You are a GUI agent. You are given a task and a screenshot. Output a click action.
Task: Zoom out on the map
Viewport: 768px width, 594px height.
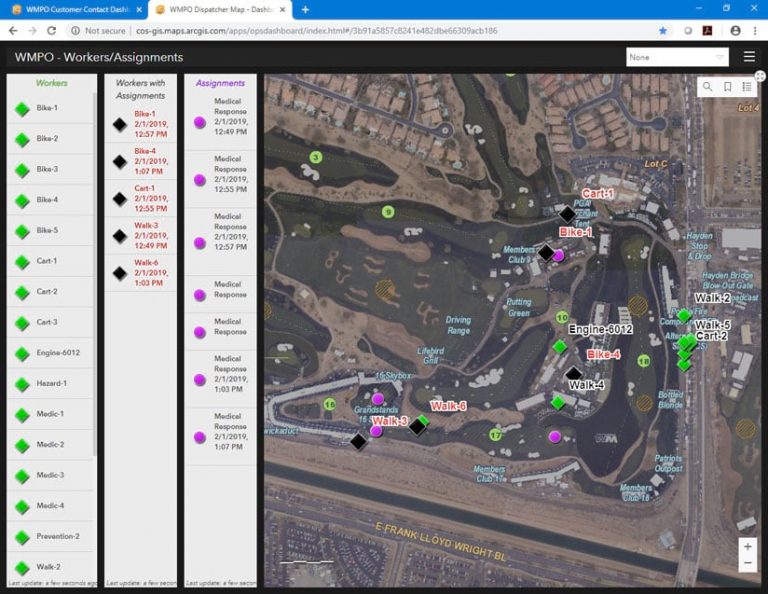pos(747,563)
